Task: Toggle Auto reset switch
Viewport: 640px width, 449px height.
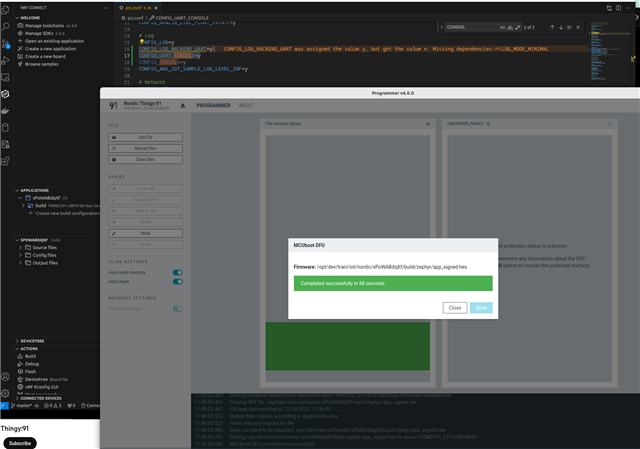Action: 178,282
